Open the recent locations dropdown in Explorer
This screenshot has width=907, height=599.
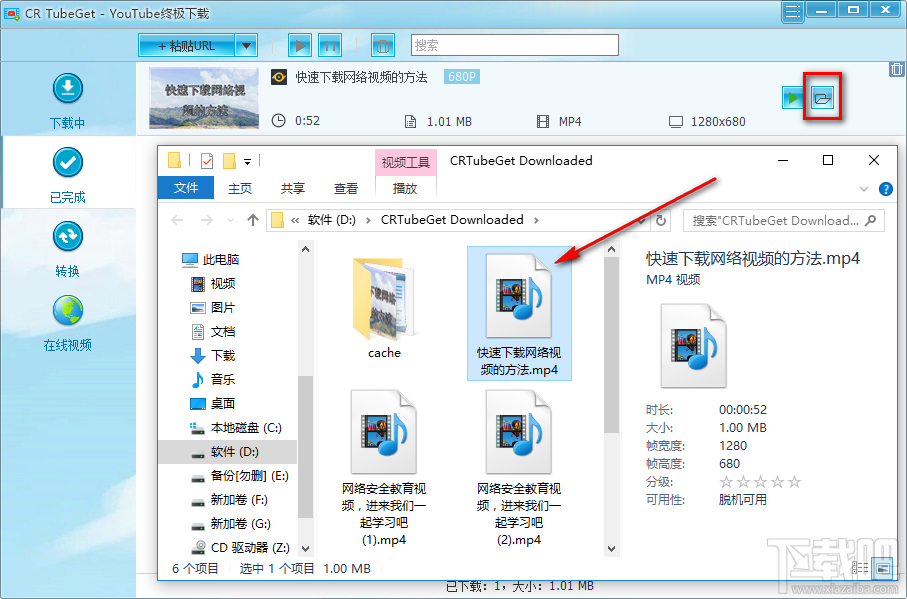click(x=230, y=220)
